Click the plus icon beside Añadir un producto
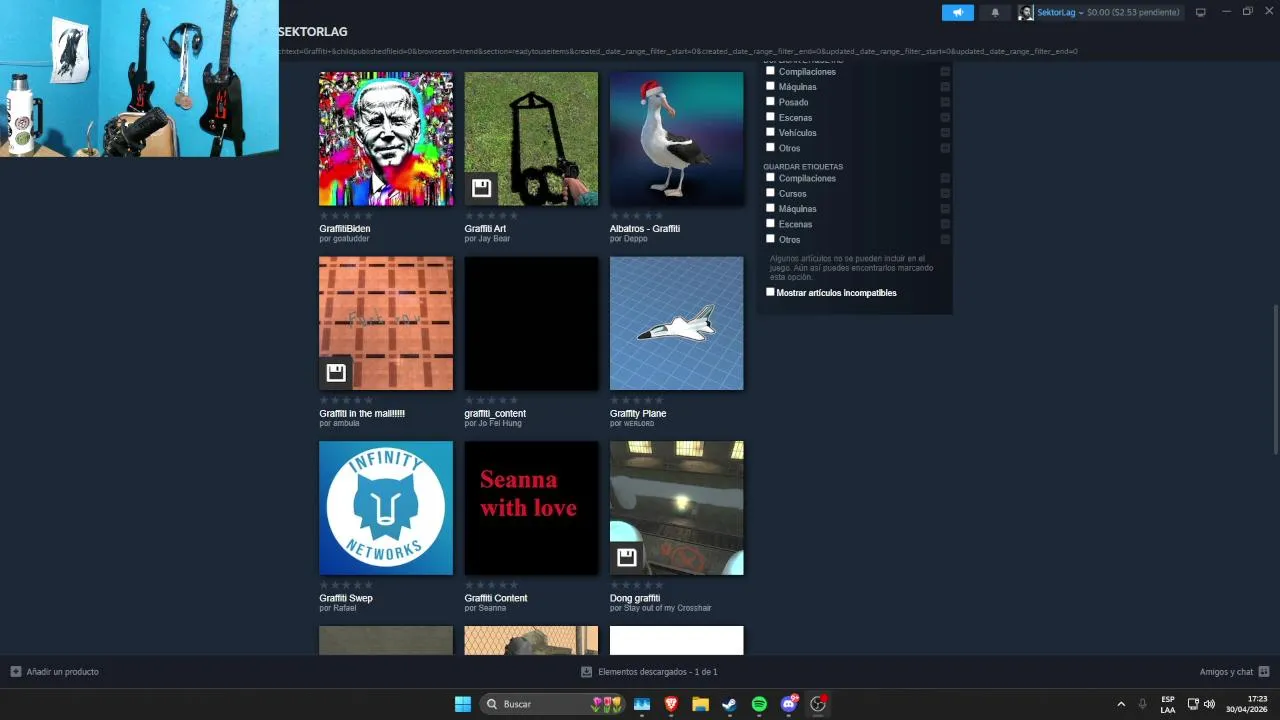The image size is (1280, 720). pos(16,672)
